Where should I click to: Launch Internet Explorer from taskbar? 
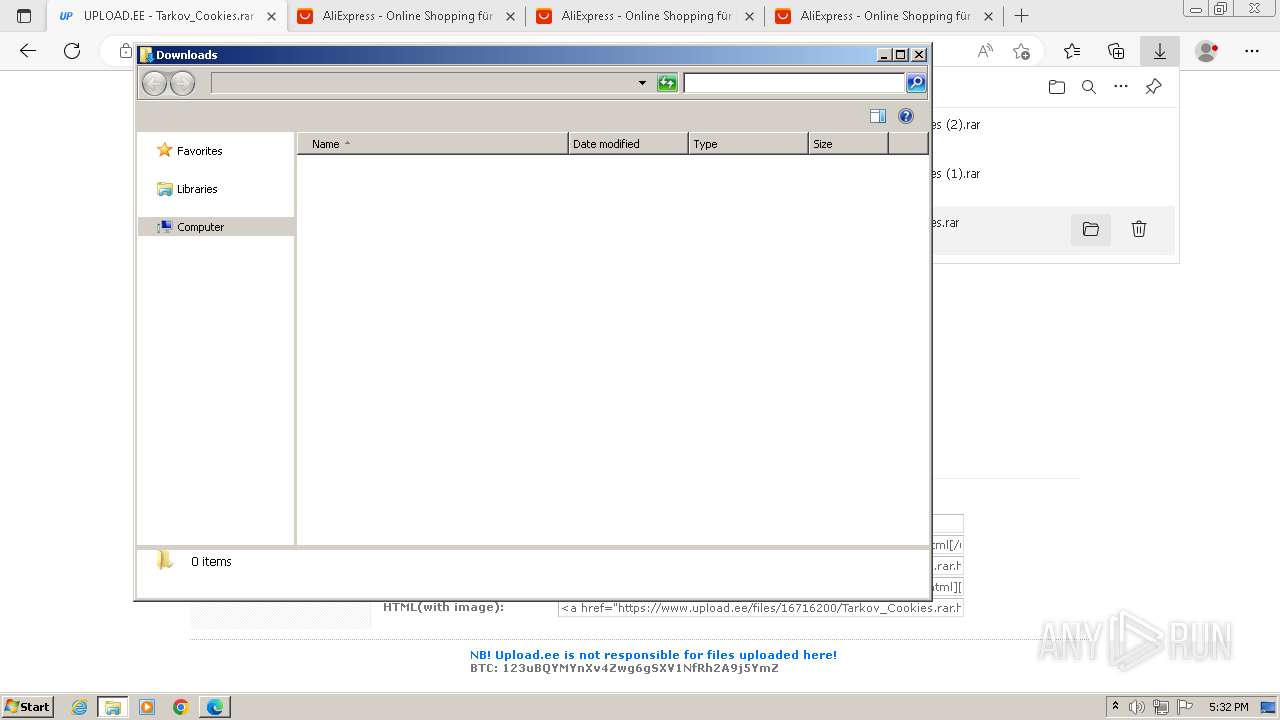80,707
